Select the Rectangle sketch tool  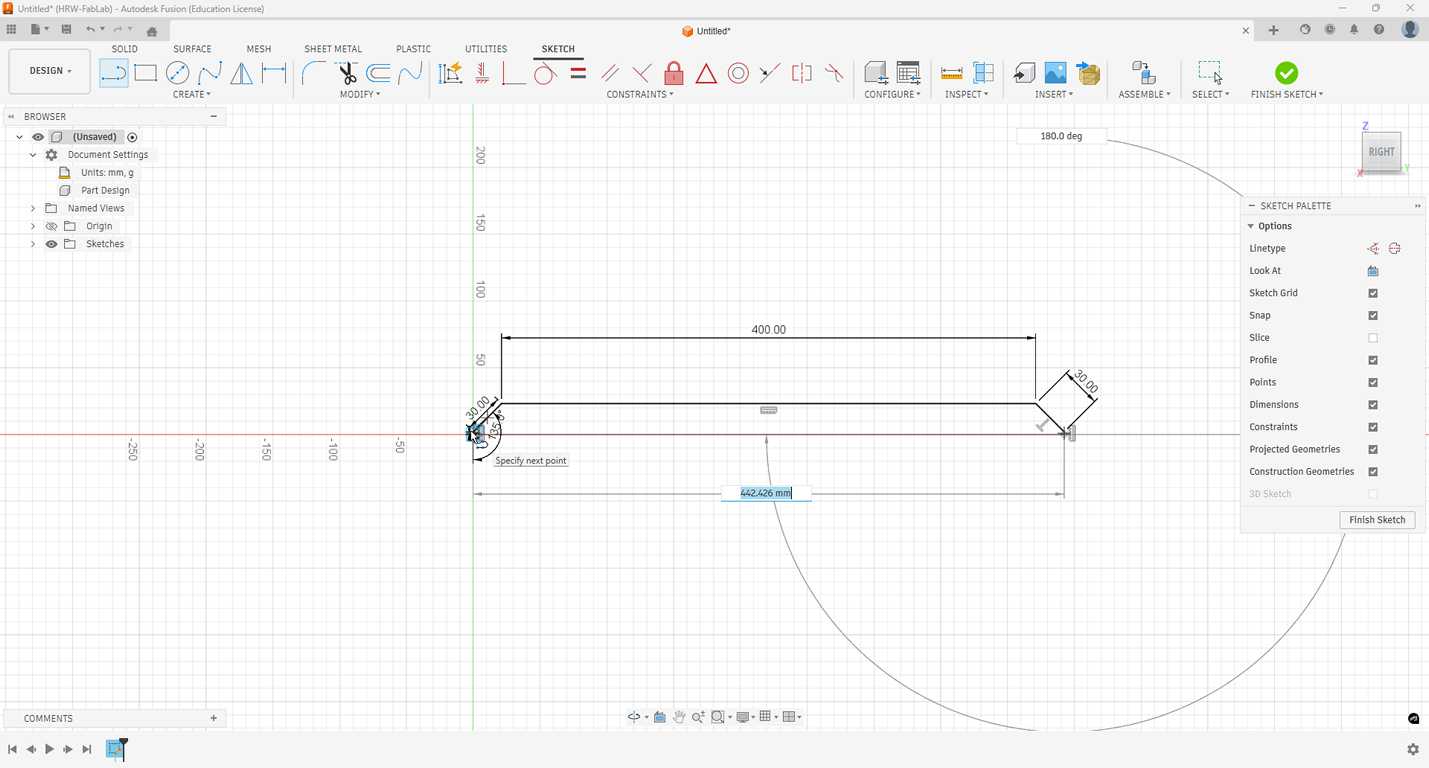point(146,73)
